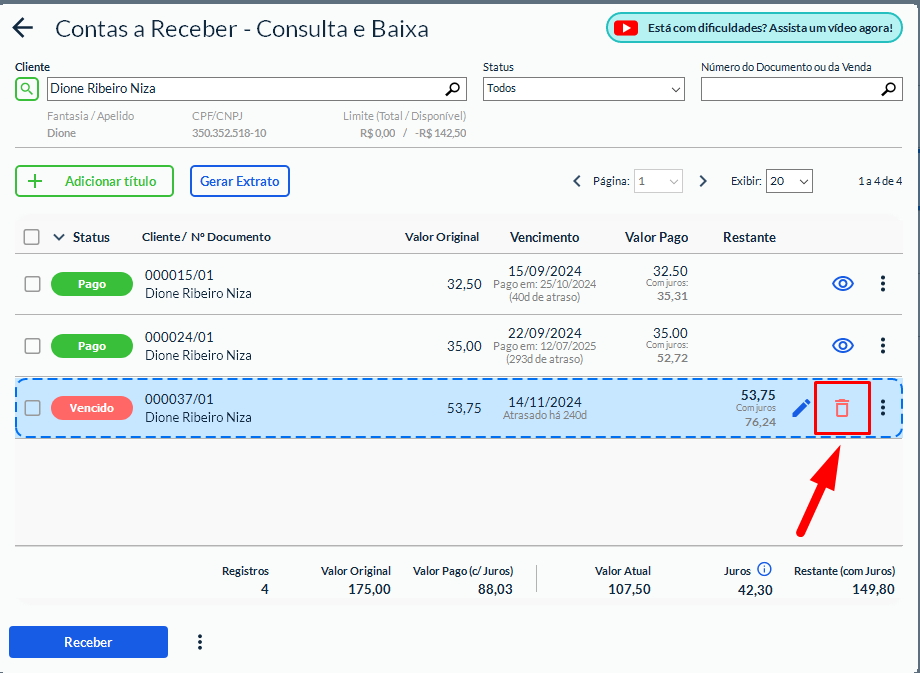Check the box for title 000015/01
Viewport: 920px width, 673px height.
[x=32, y=284]
